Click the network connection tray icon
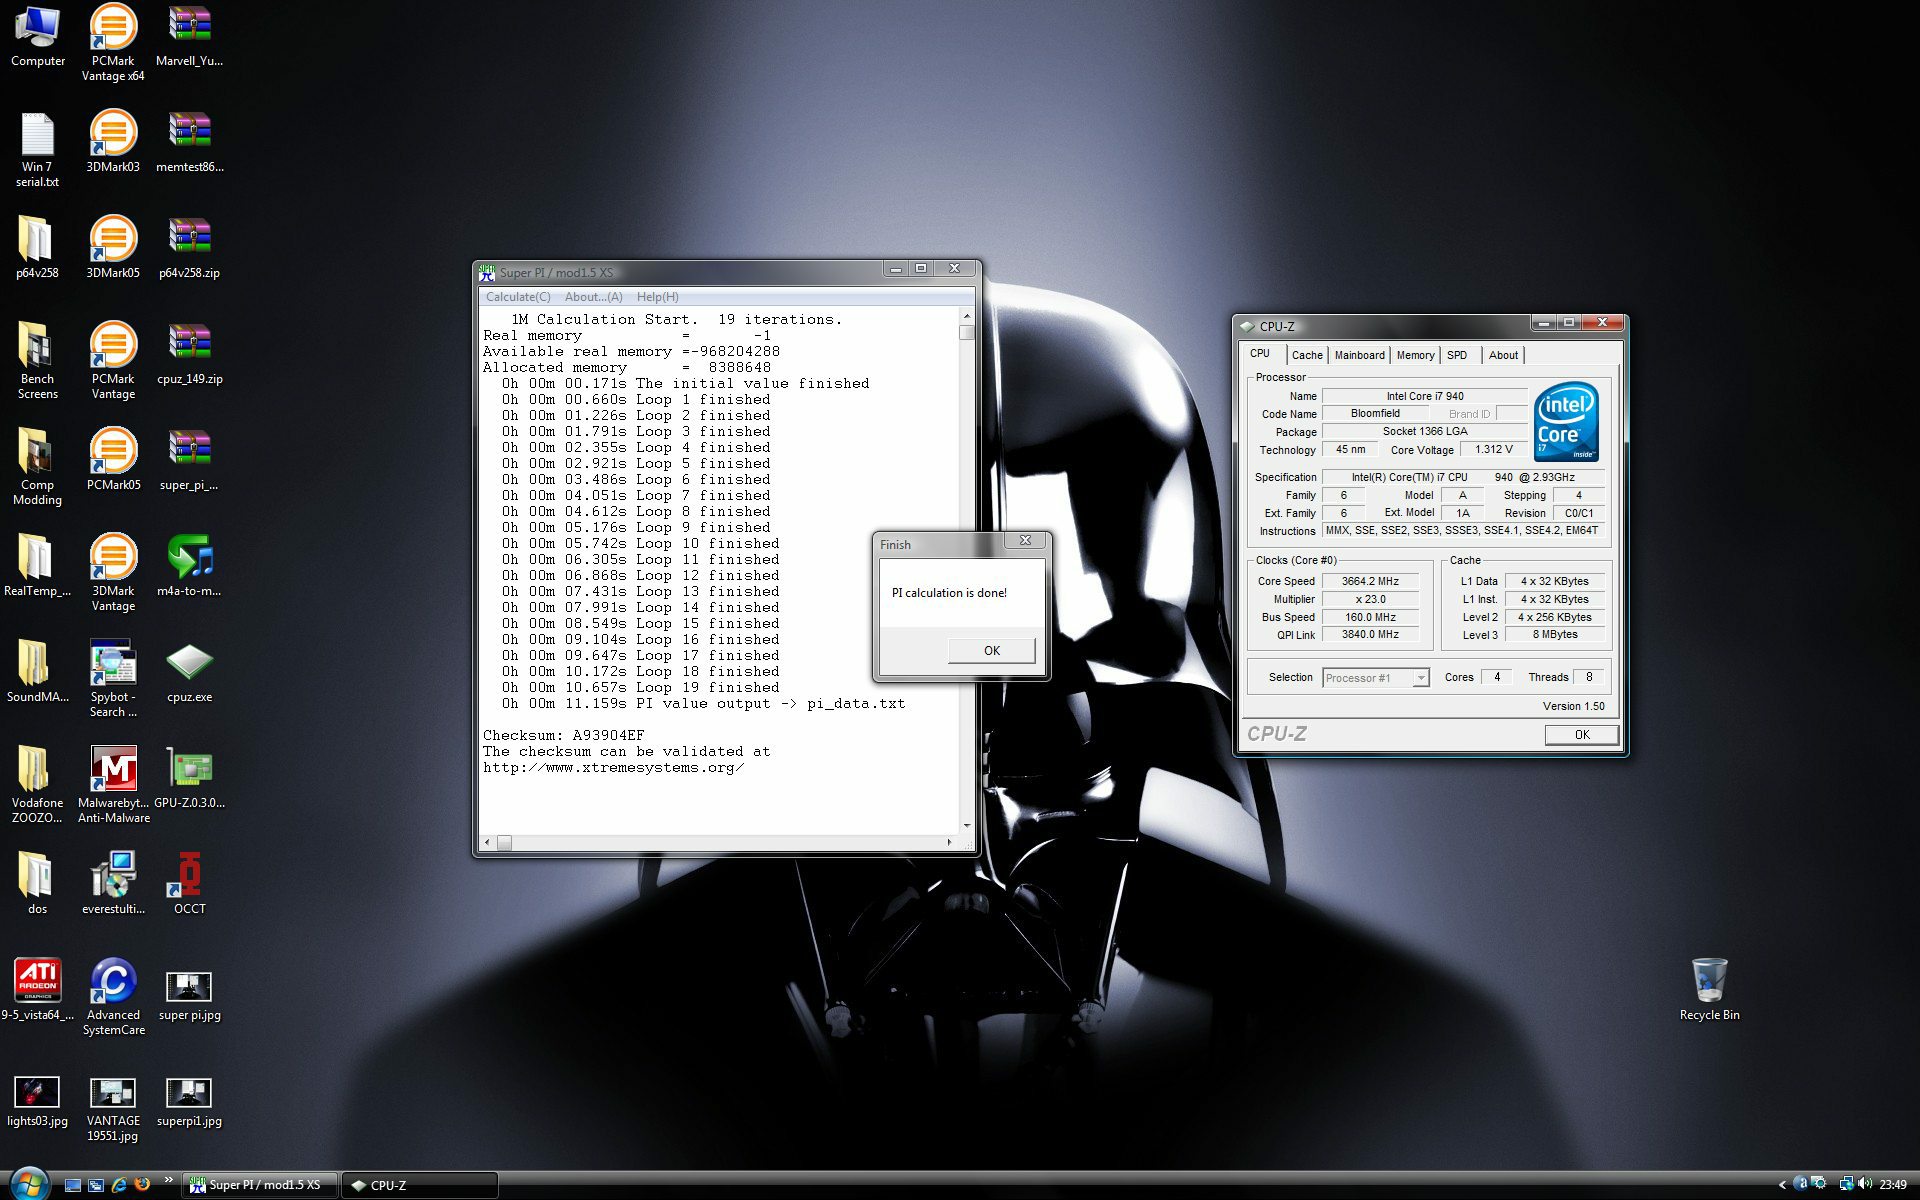 click(x=1846, y=1185)
